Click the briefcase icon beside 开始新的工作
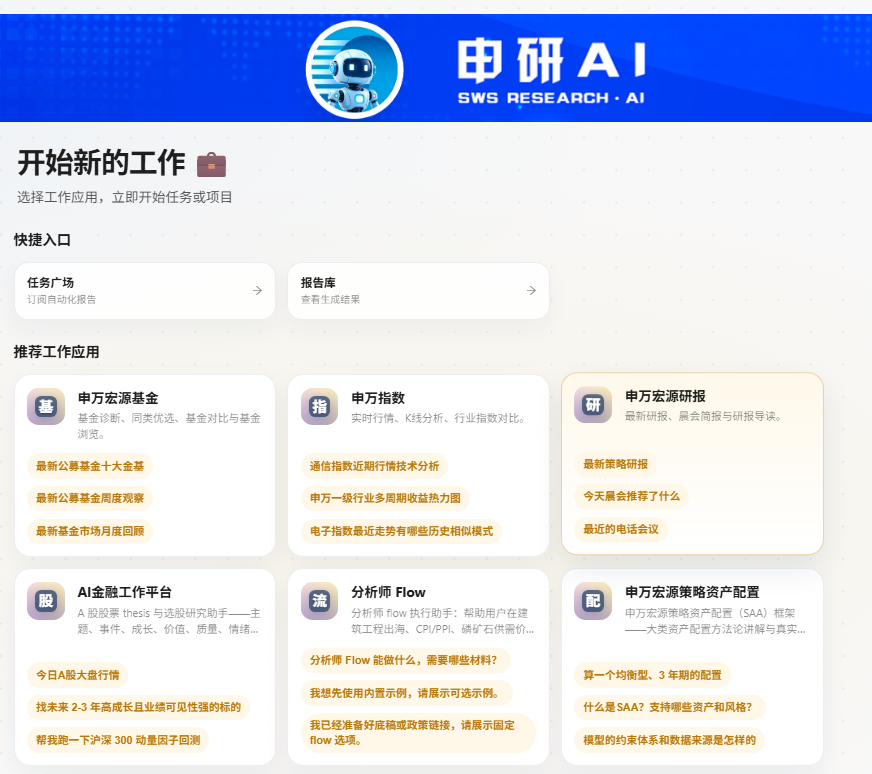Screen dimensions: 872x774 tap(211, 164)
